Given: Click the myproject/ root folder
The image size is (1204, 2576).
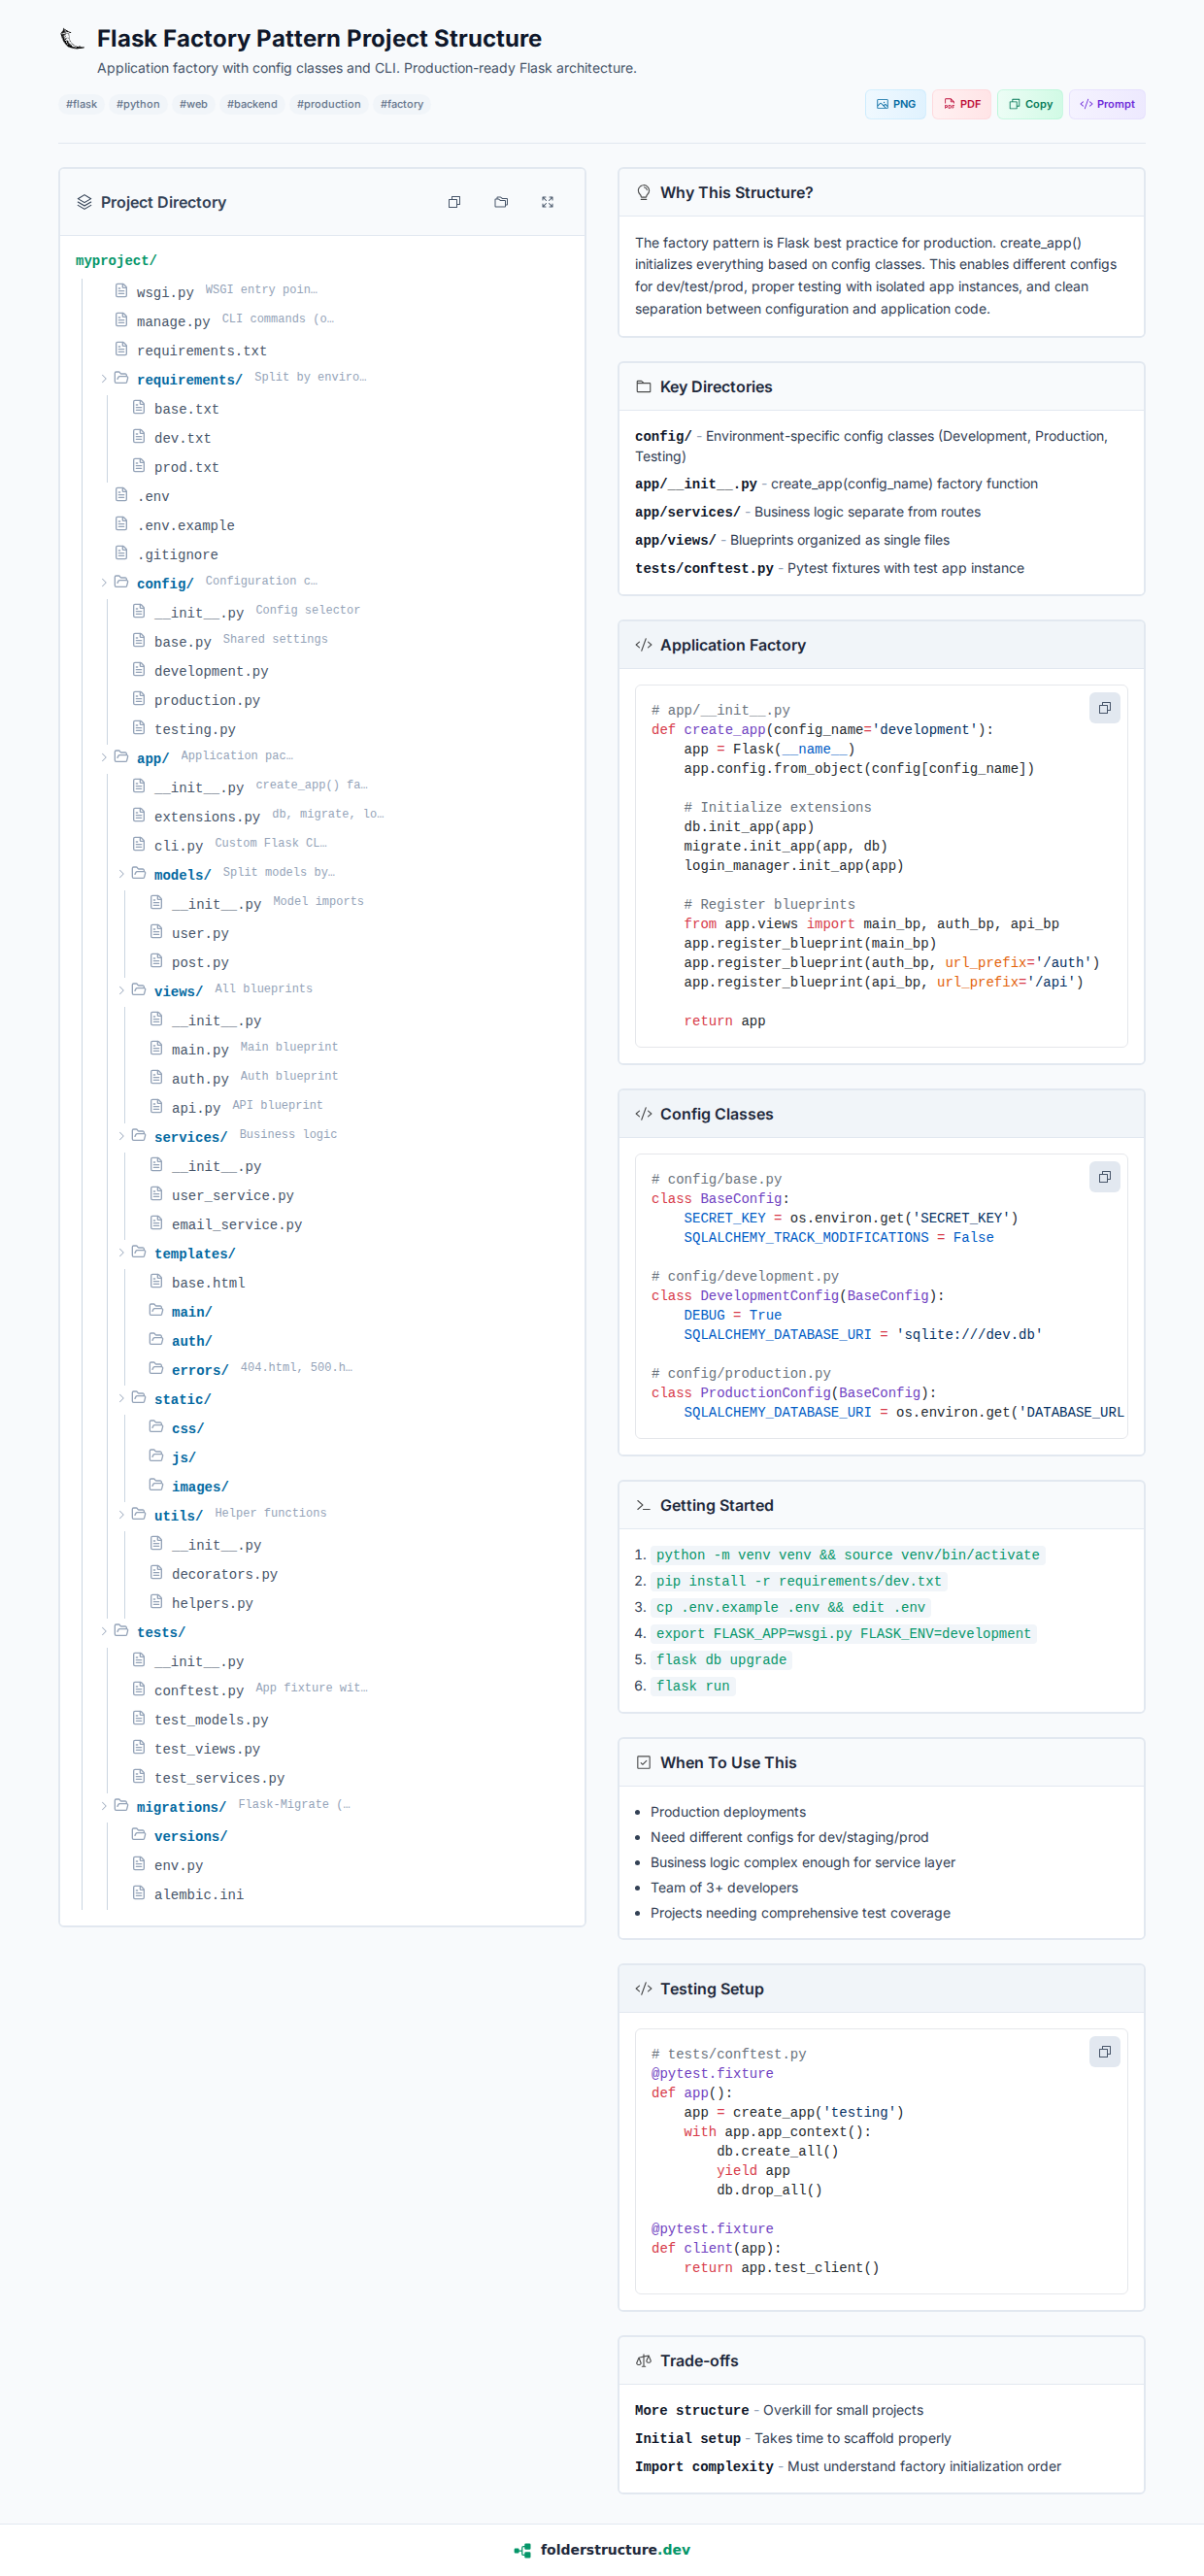Looking at the screenshot, I should click(x=116, y=260).
